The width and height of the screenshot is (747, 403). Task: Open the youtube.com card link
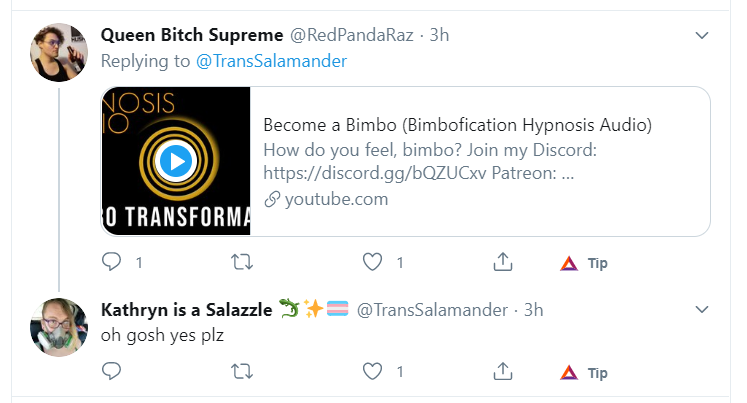tap(336, 199)
